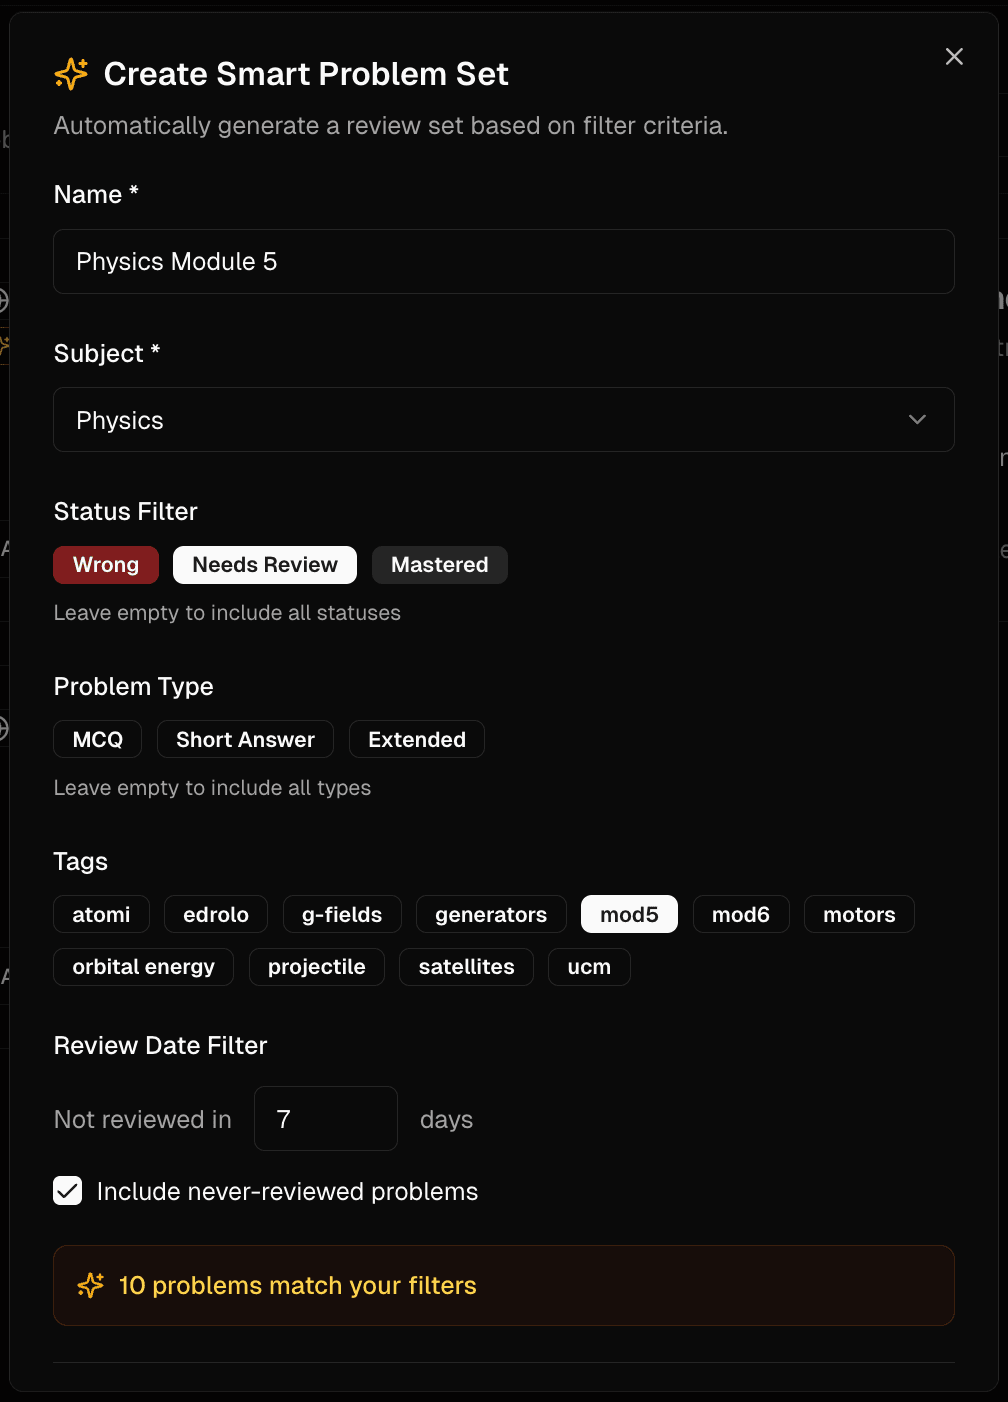The image size is (1008, 1402).
Task: Select the atomi tag
Action: [101, 913]
